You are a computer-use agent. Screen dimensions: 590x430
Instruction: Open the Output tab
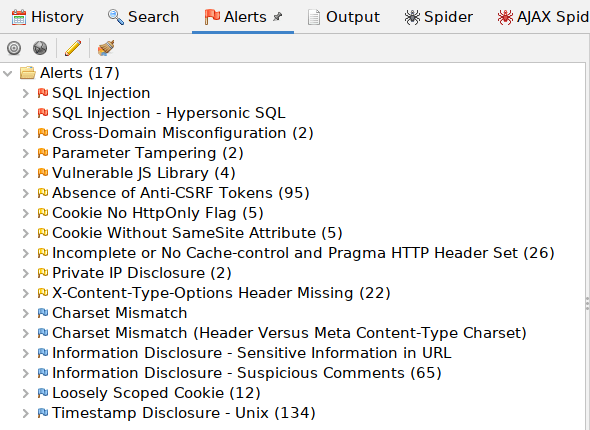click(x=344, y=17)
